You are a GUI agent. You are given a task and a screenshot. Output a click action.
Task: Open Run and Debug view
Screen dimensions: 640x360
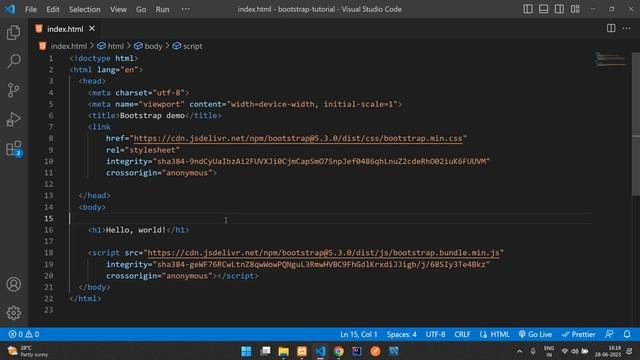point(13,120)
